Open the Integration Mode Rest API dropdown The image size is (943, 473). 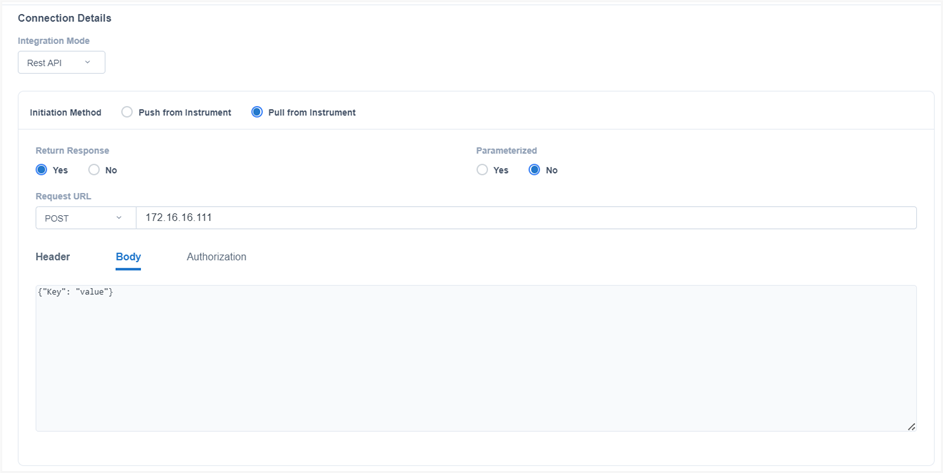pos(61,63)
